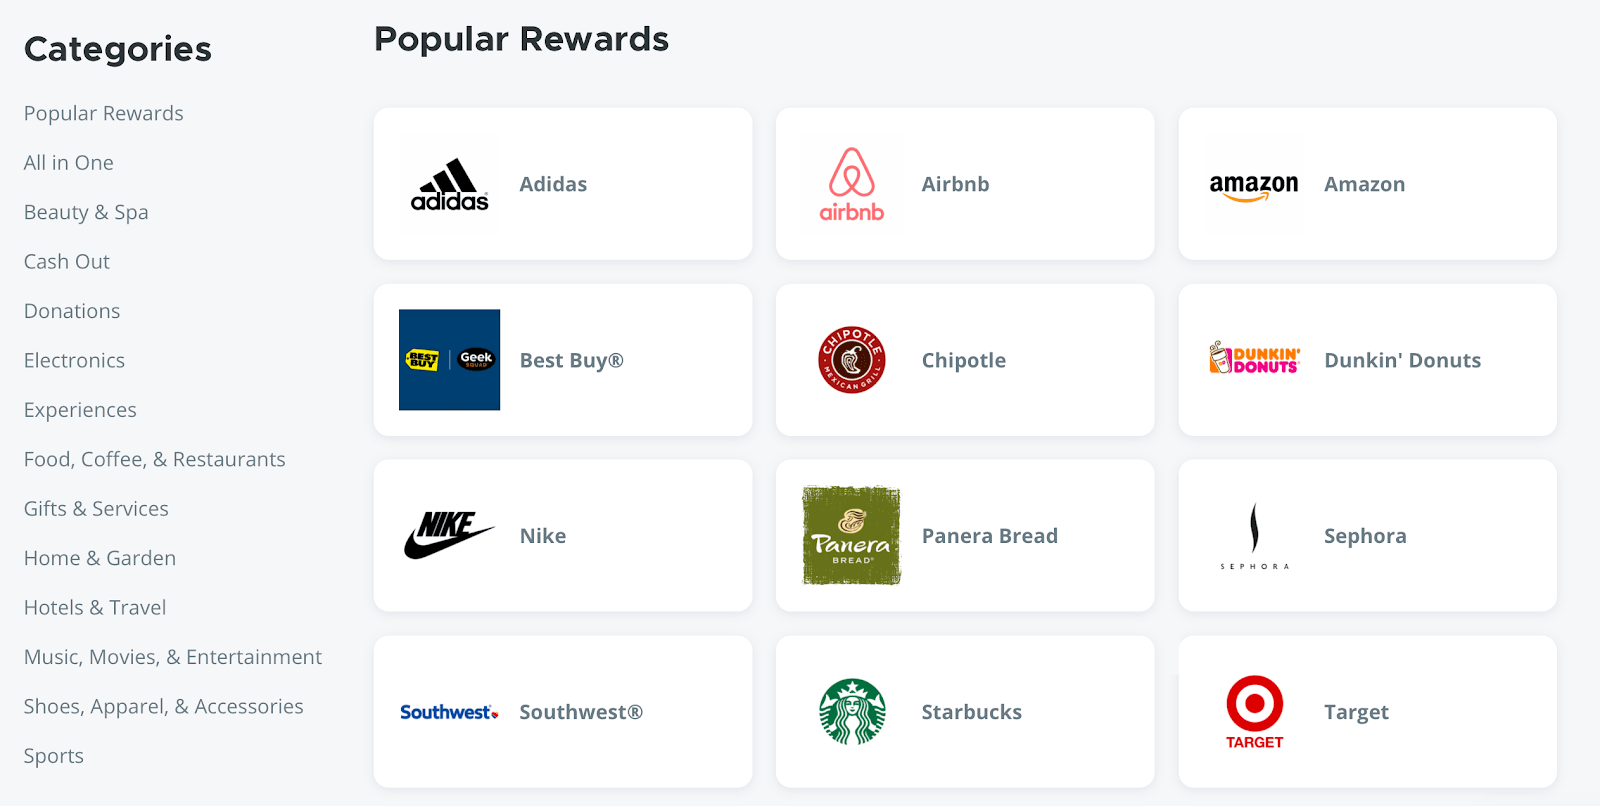Select the Amazon logo icon
The height and width of the screenshot is (806, 1600).
pos(1252,184)
